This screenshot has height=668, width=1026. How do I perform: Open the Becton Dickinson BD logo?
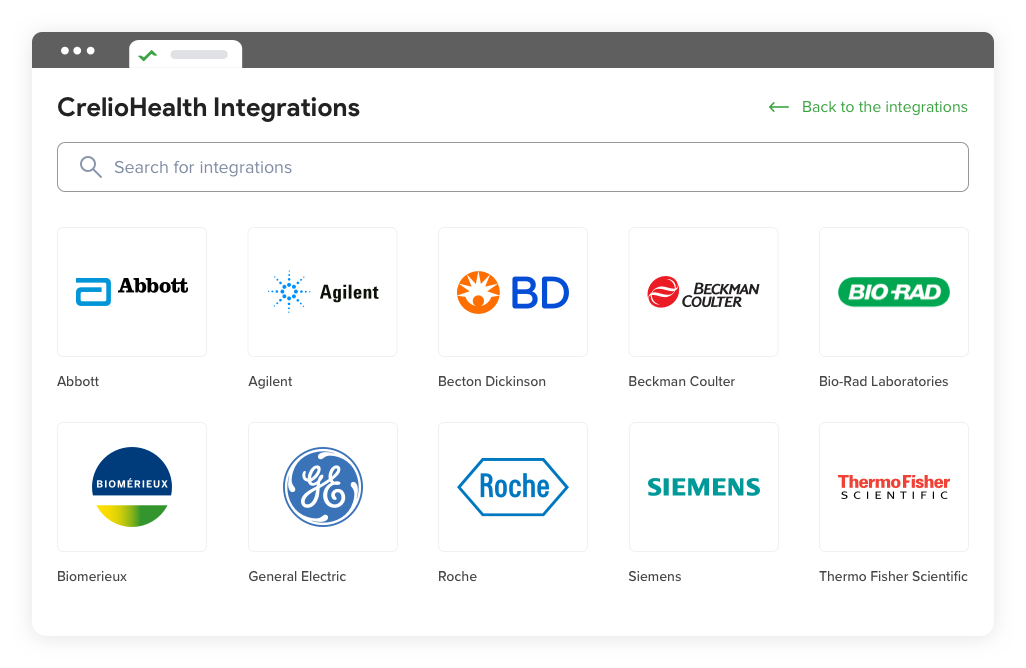point(512,291)
